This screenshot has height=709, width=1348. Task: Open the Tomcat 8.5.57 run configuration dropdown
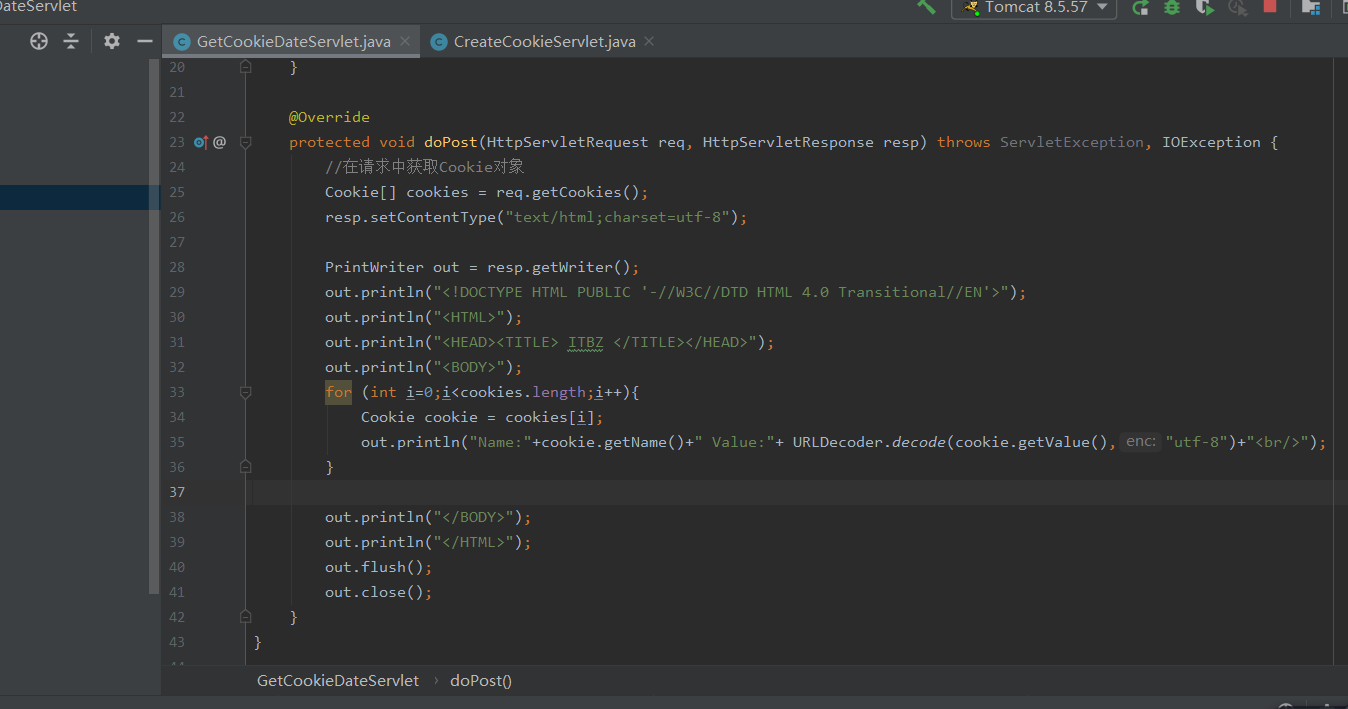(1034, 8)
